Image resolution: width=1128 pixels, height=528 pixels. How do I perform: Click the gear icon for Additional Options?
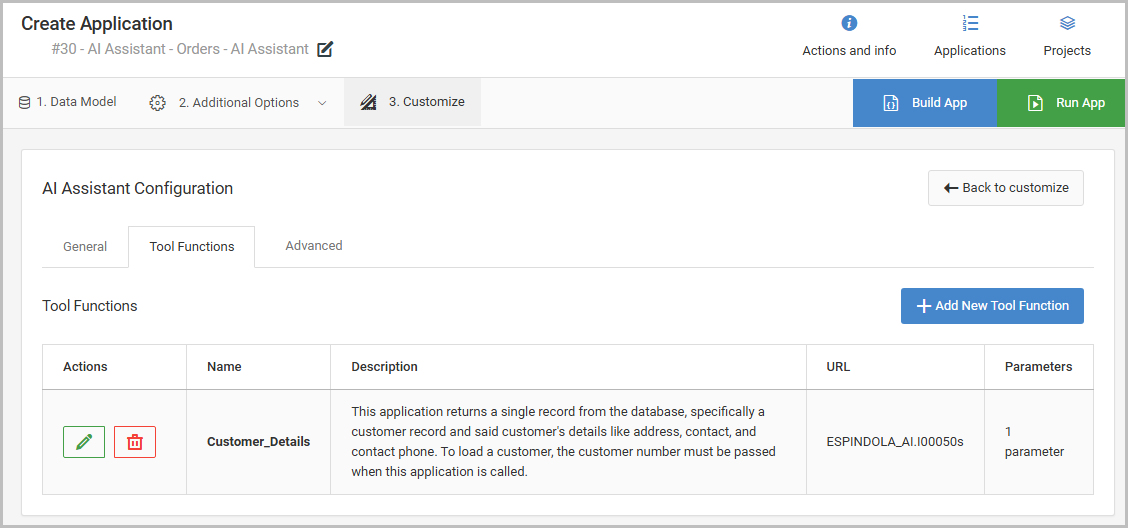[157, 102]
